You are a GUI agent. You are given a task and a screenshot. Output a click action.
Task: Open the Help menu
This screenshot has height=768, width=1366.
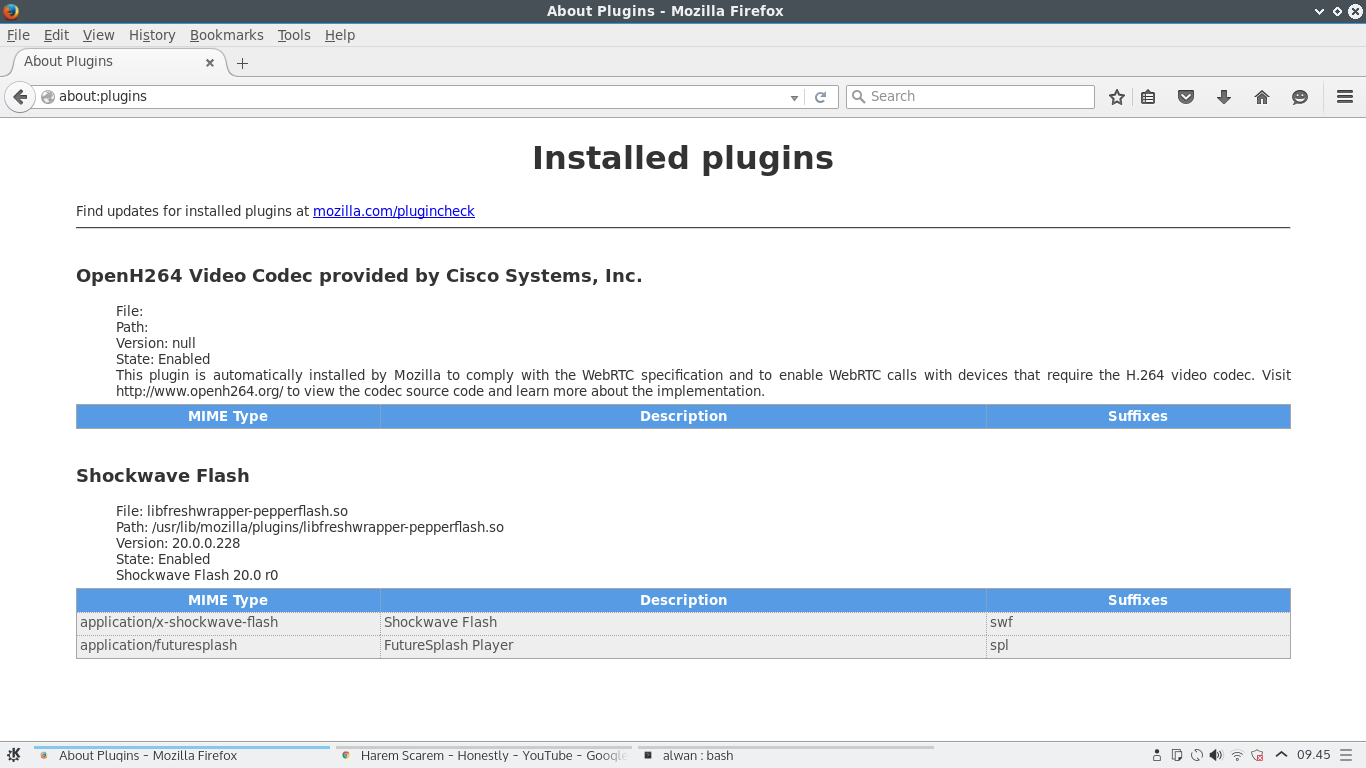click(340, 35)
